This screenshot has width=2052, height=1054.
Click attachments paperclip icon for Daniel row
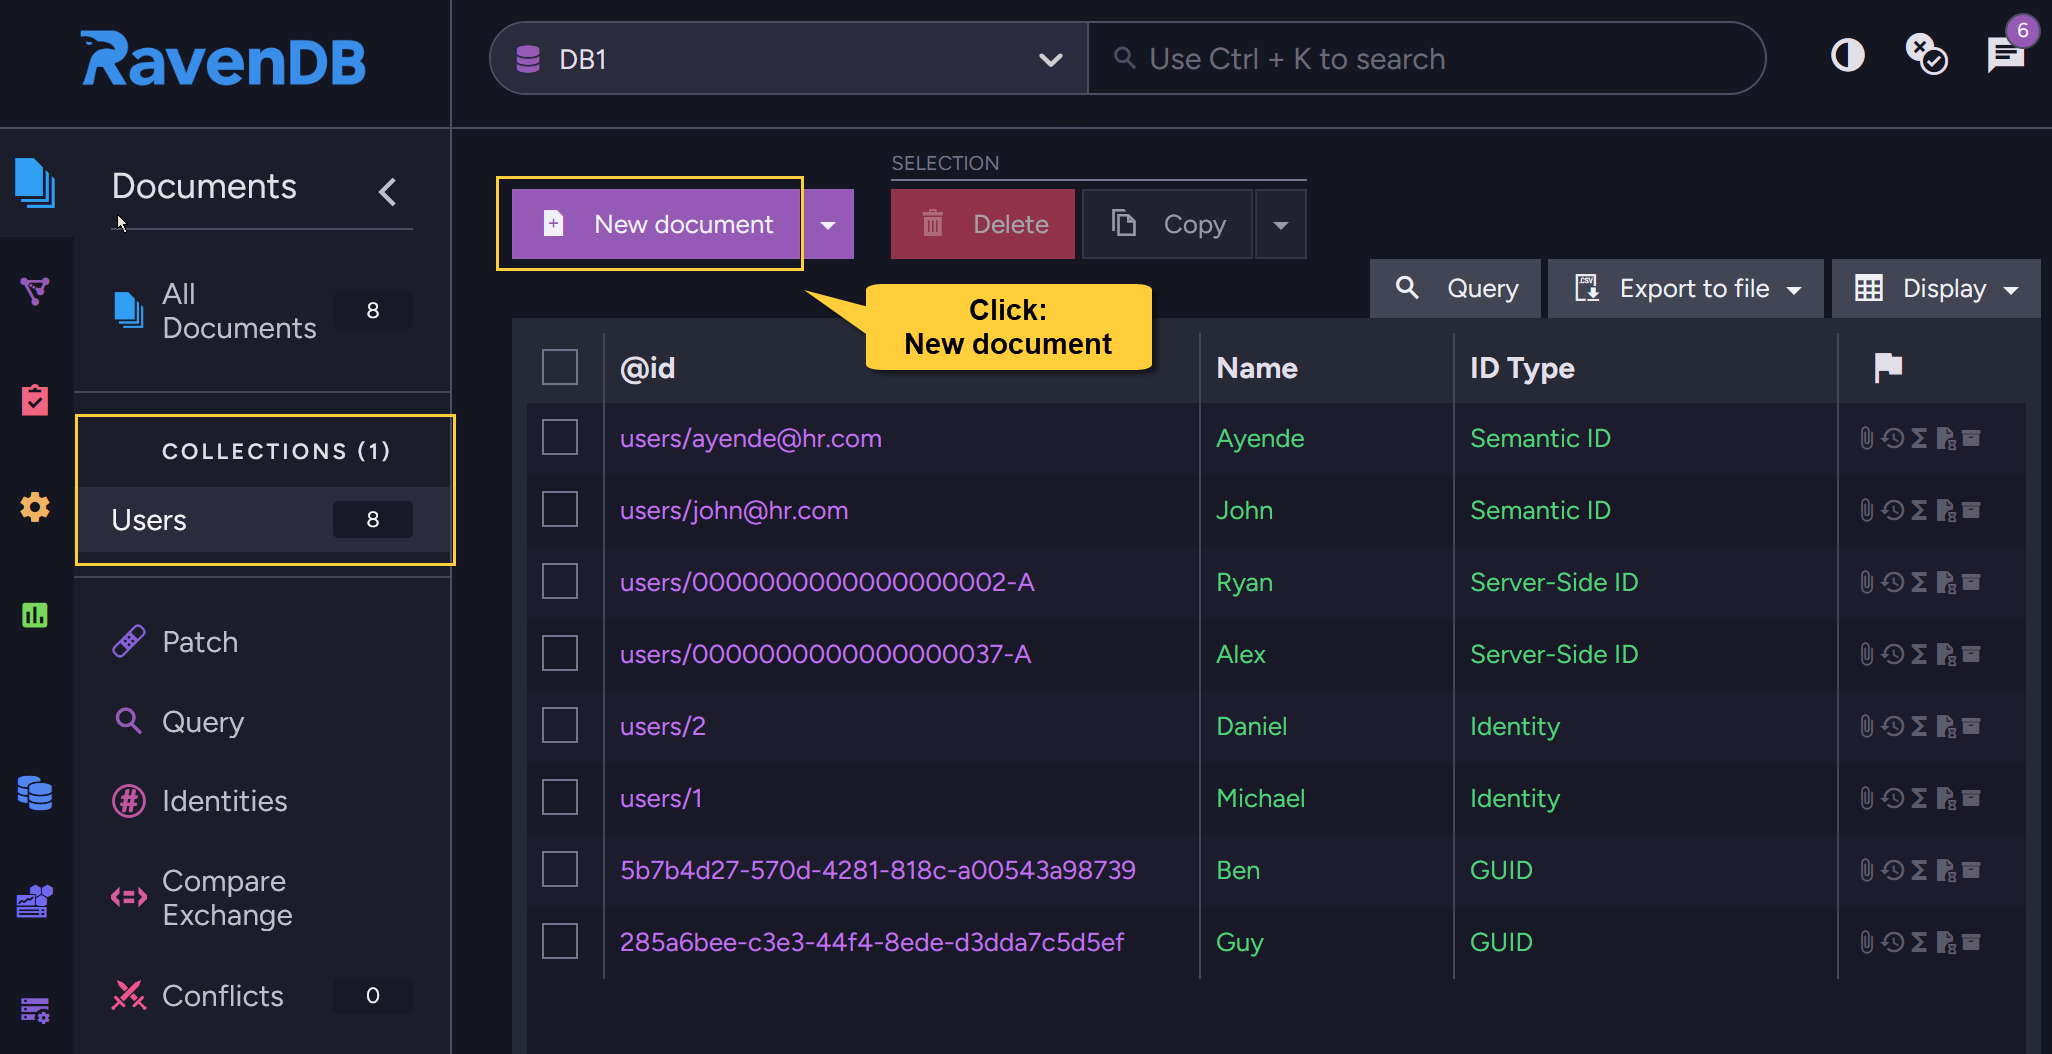coord(1866,726)
